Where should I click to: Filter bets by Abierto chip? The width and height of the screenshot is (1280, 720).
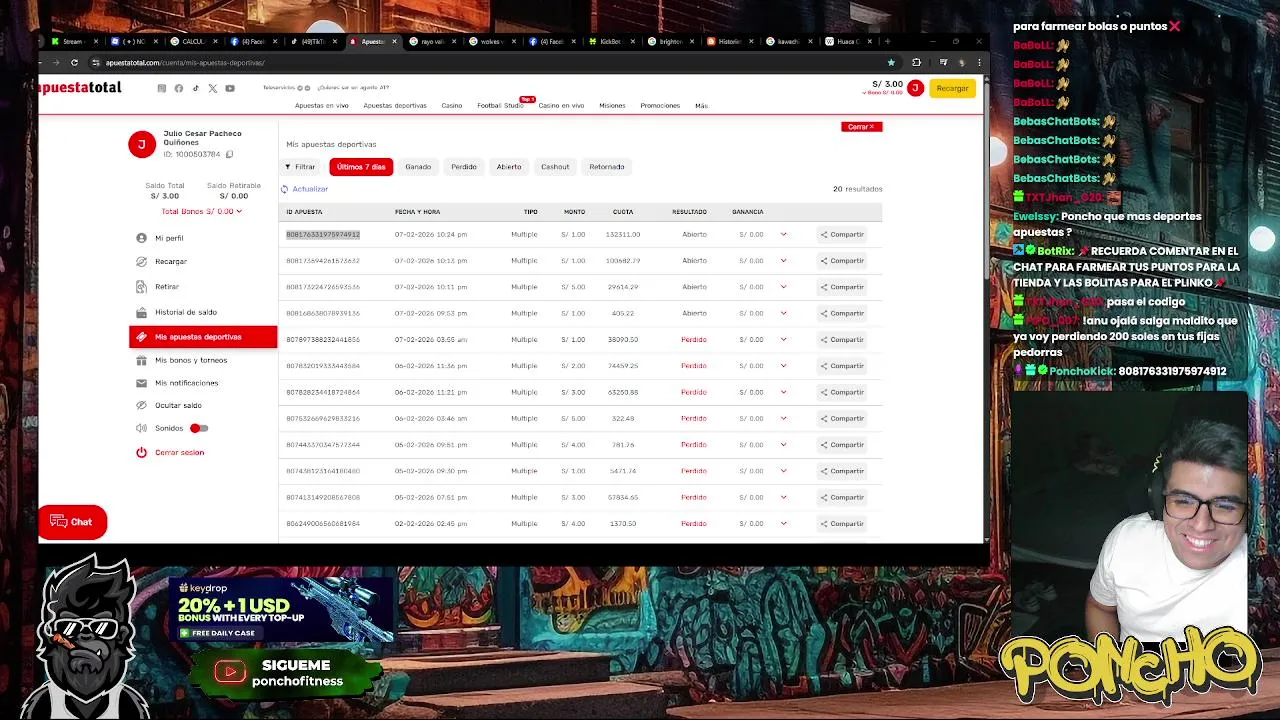[x=509, y=167]
